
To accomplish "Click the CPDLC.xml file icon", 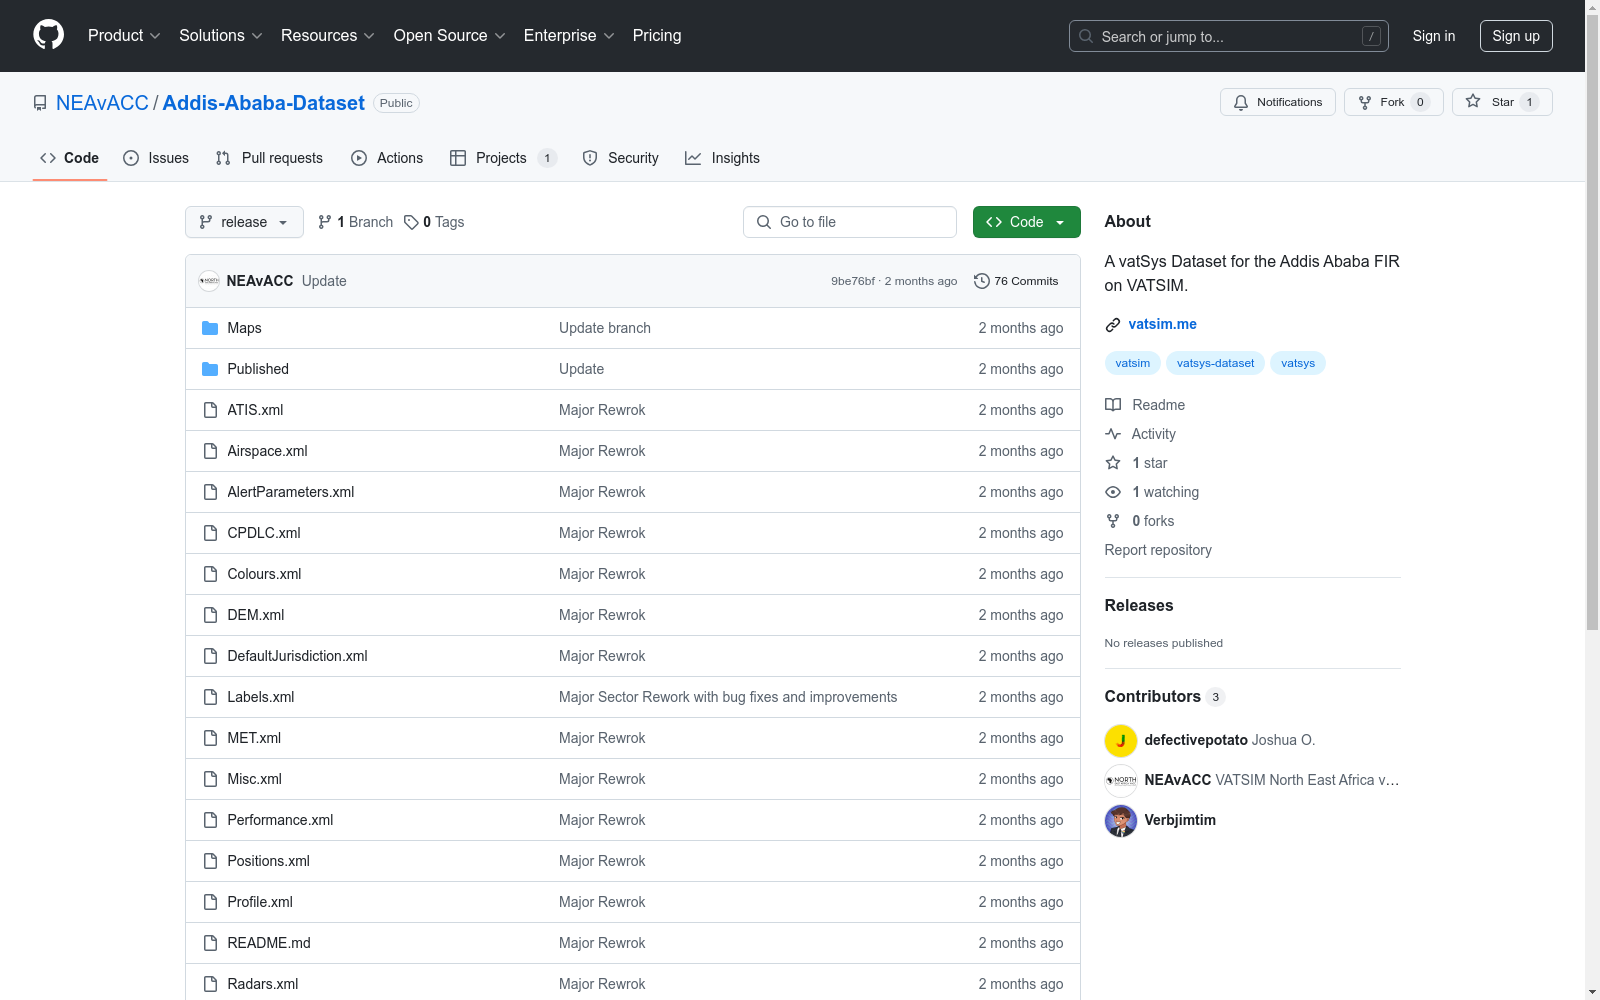I will (210, 533).
